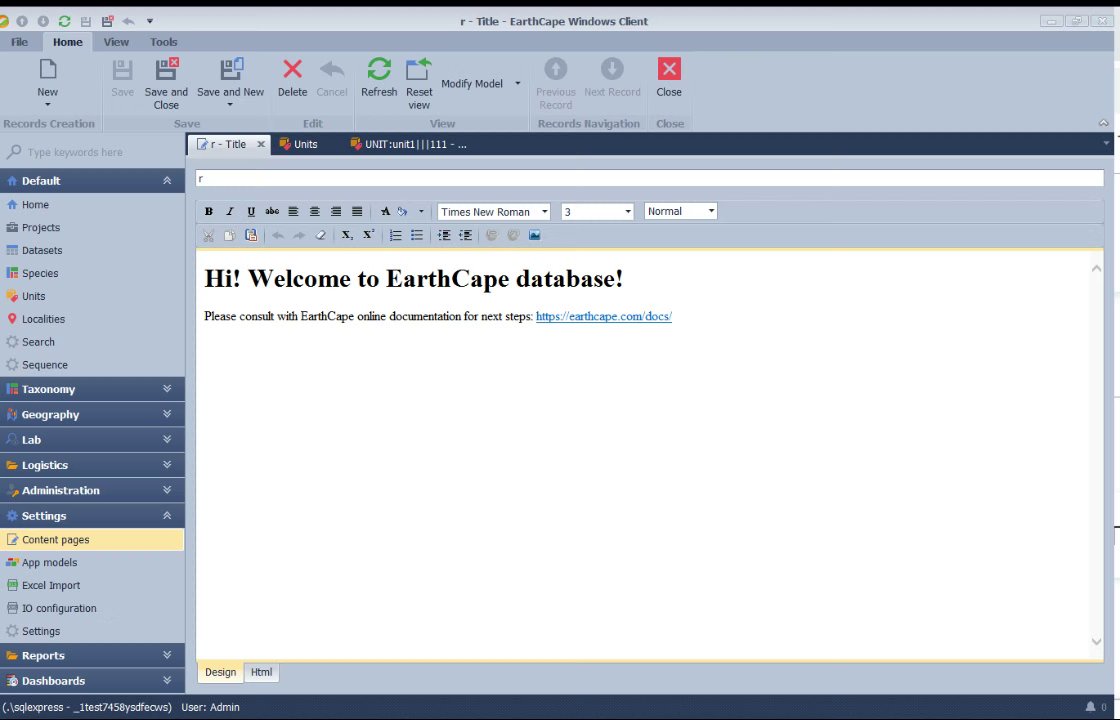Open font color tool
The image size is (1120, 720).
(386, 211)
